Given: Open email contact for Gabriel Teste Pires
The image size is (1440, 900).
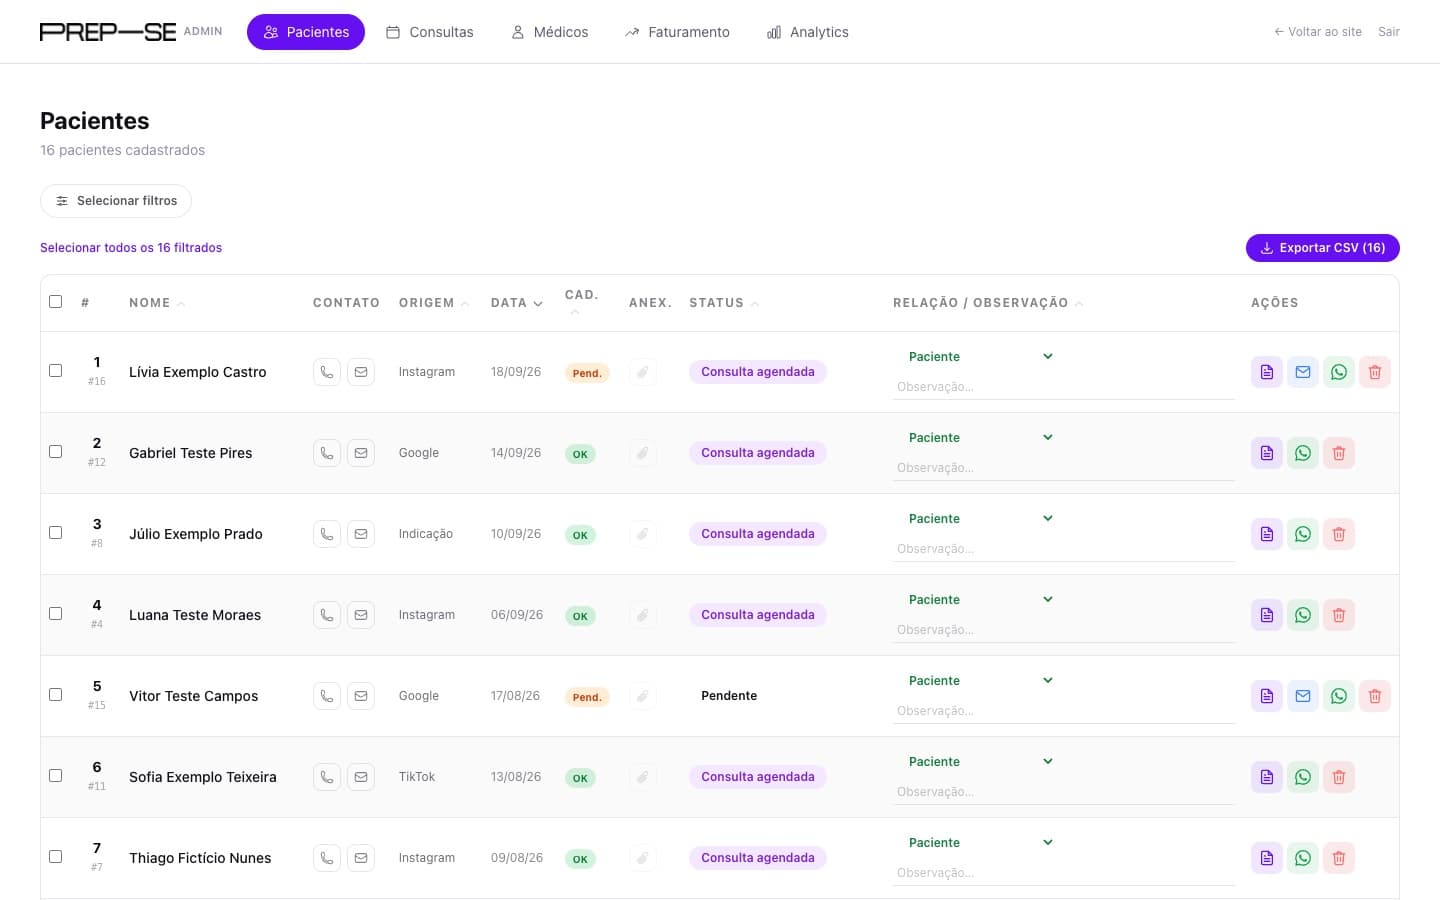Looking at the screenshot, I should (361, 453).
